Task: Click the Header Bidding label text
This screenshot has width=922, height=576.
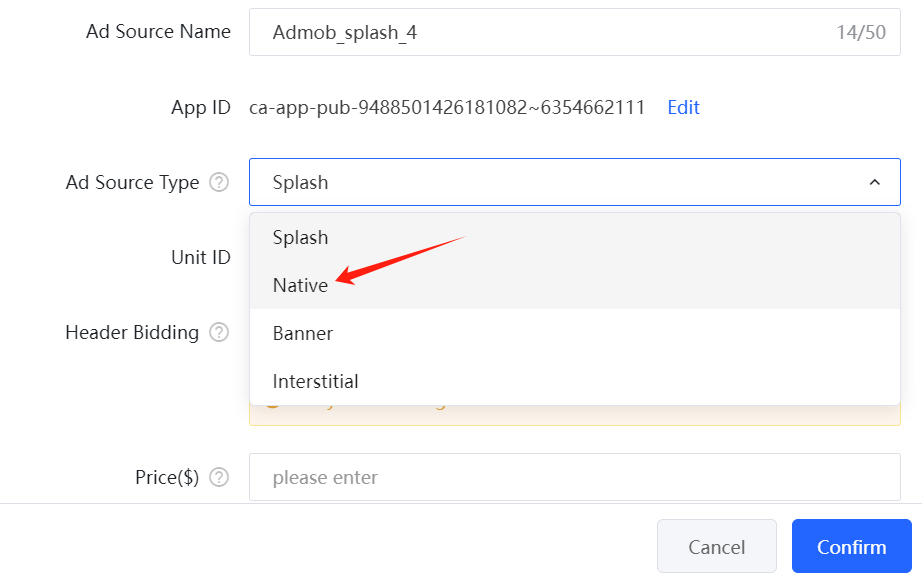Action: click(132, 333)
